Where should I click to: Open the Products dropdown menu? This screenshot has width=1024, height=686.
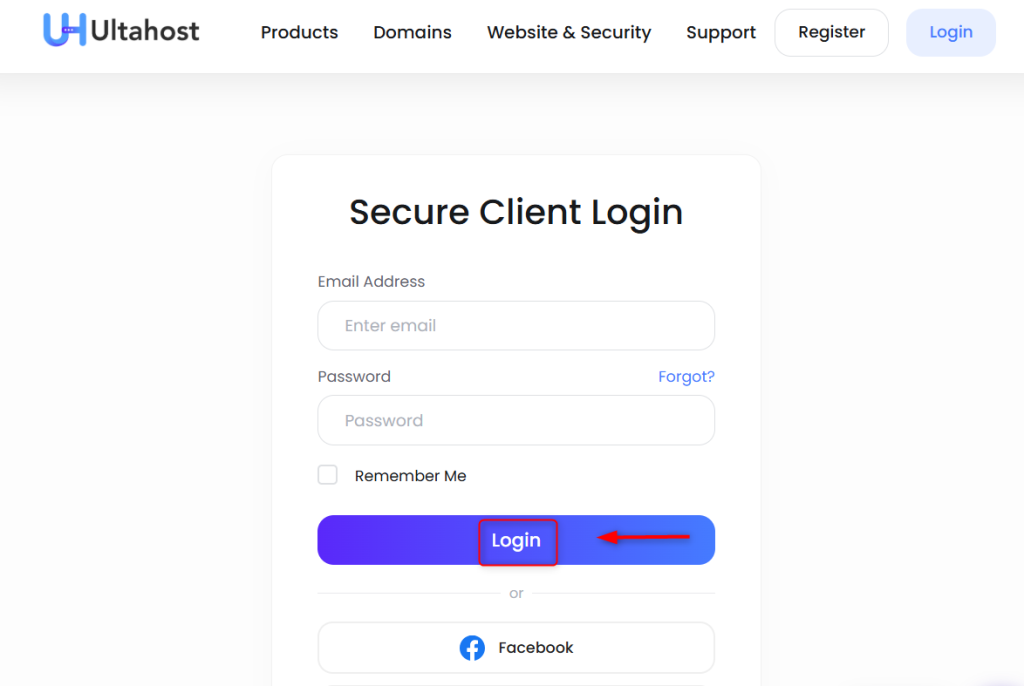click(299, 32)
